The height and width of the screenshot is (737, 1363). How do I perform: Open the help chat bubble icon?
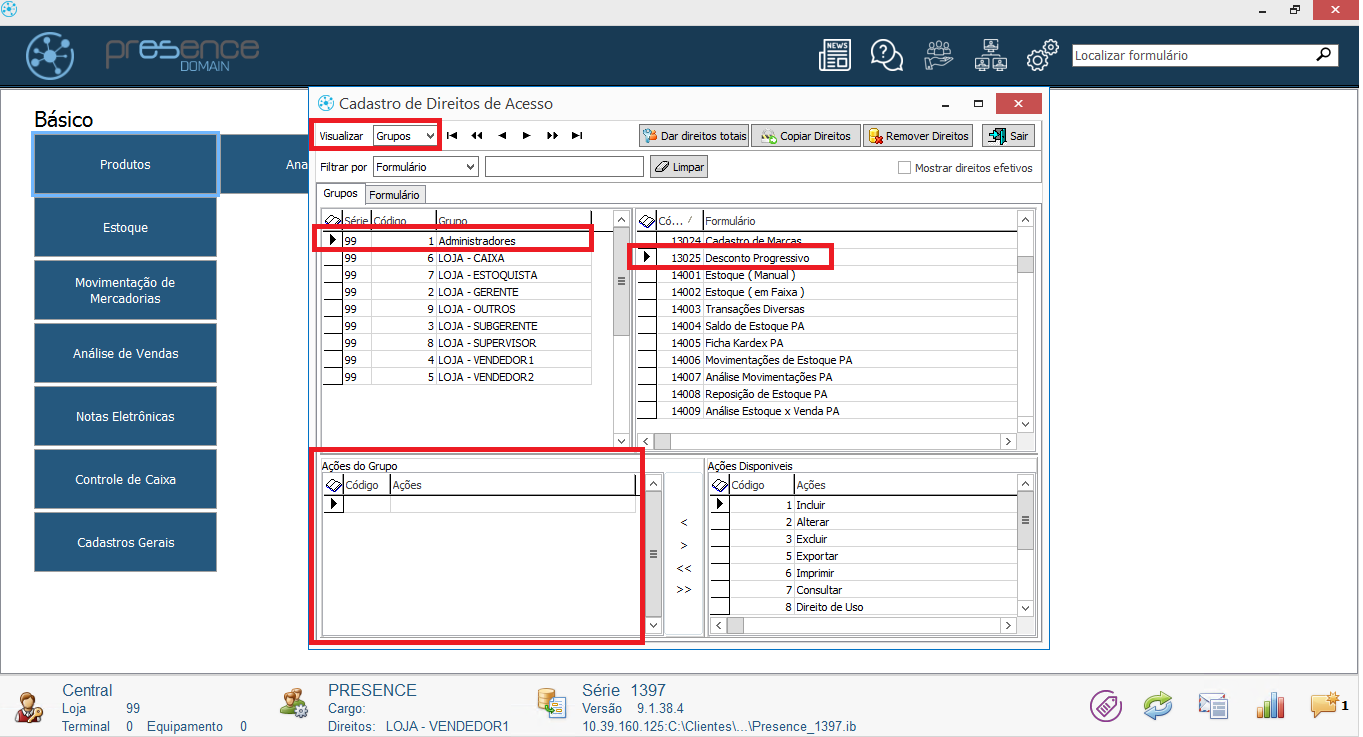886,56
